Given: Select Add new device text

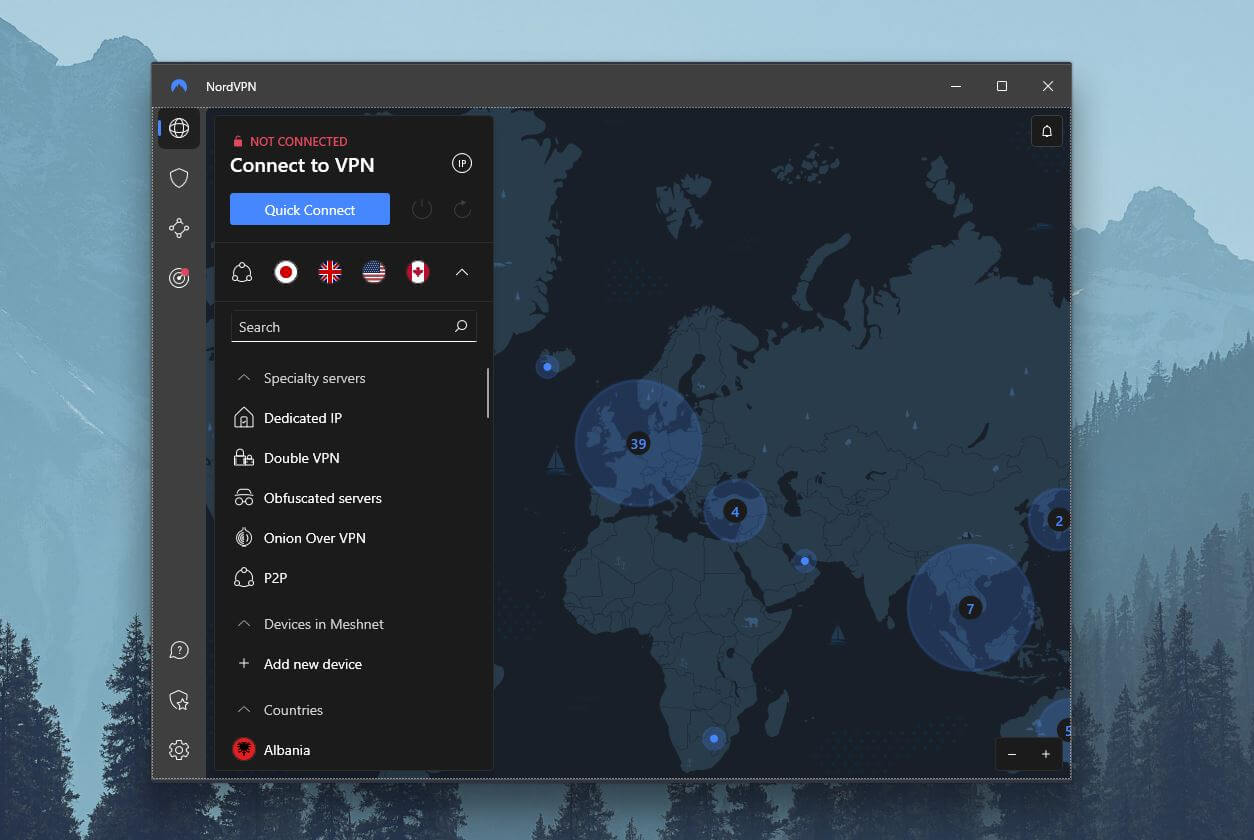Looking at the screenshot, I should point(313,664).
